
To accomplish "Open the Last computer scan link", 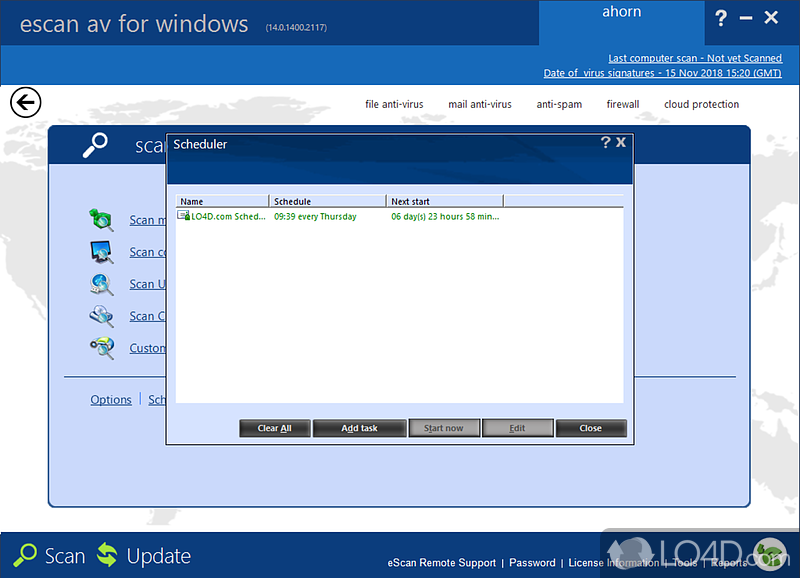I will (x=694, y=58).
